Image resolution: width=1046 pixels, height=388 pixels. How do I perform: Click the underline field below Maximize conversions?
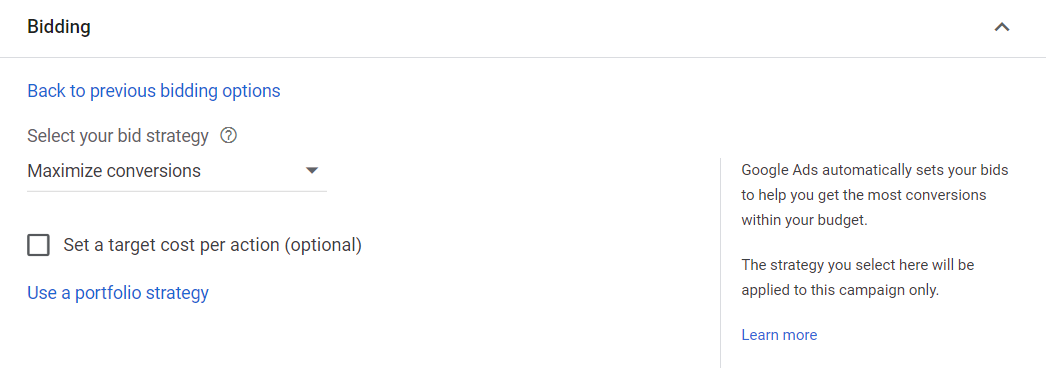click(x=176, y=191)
